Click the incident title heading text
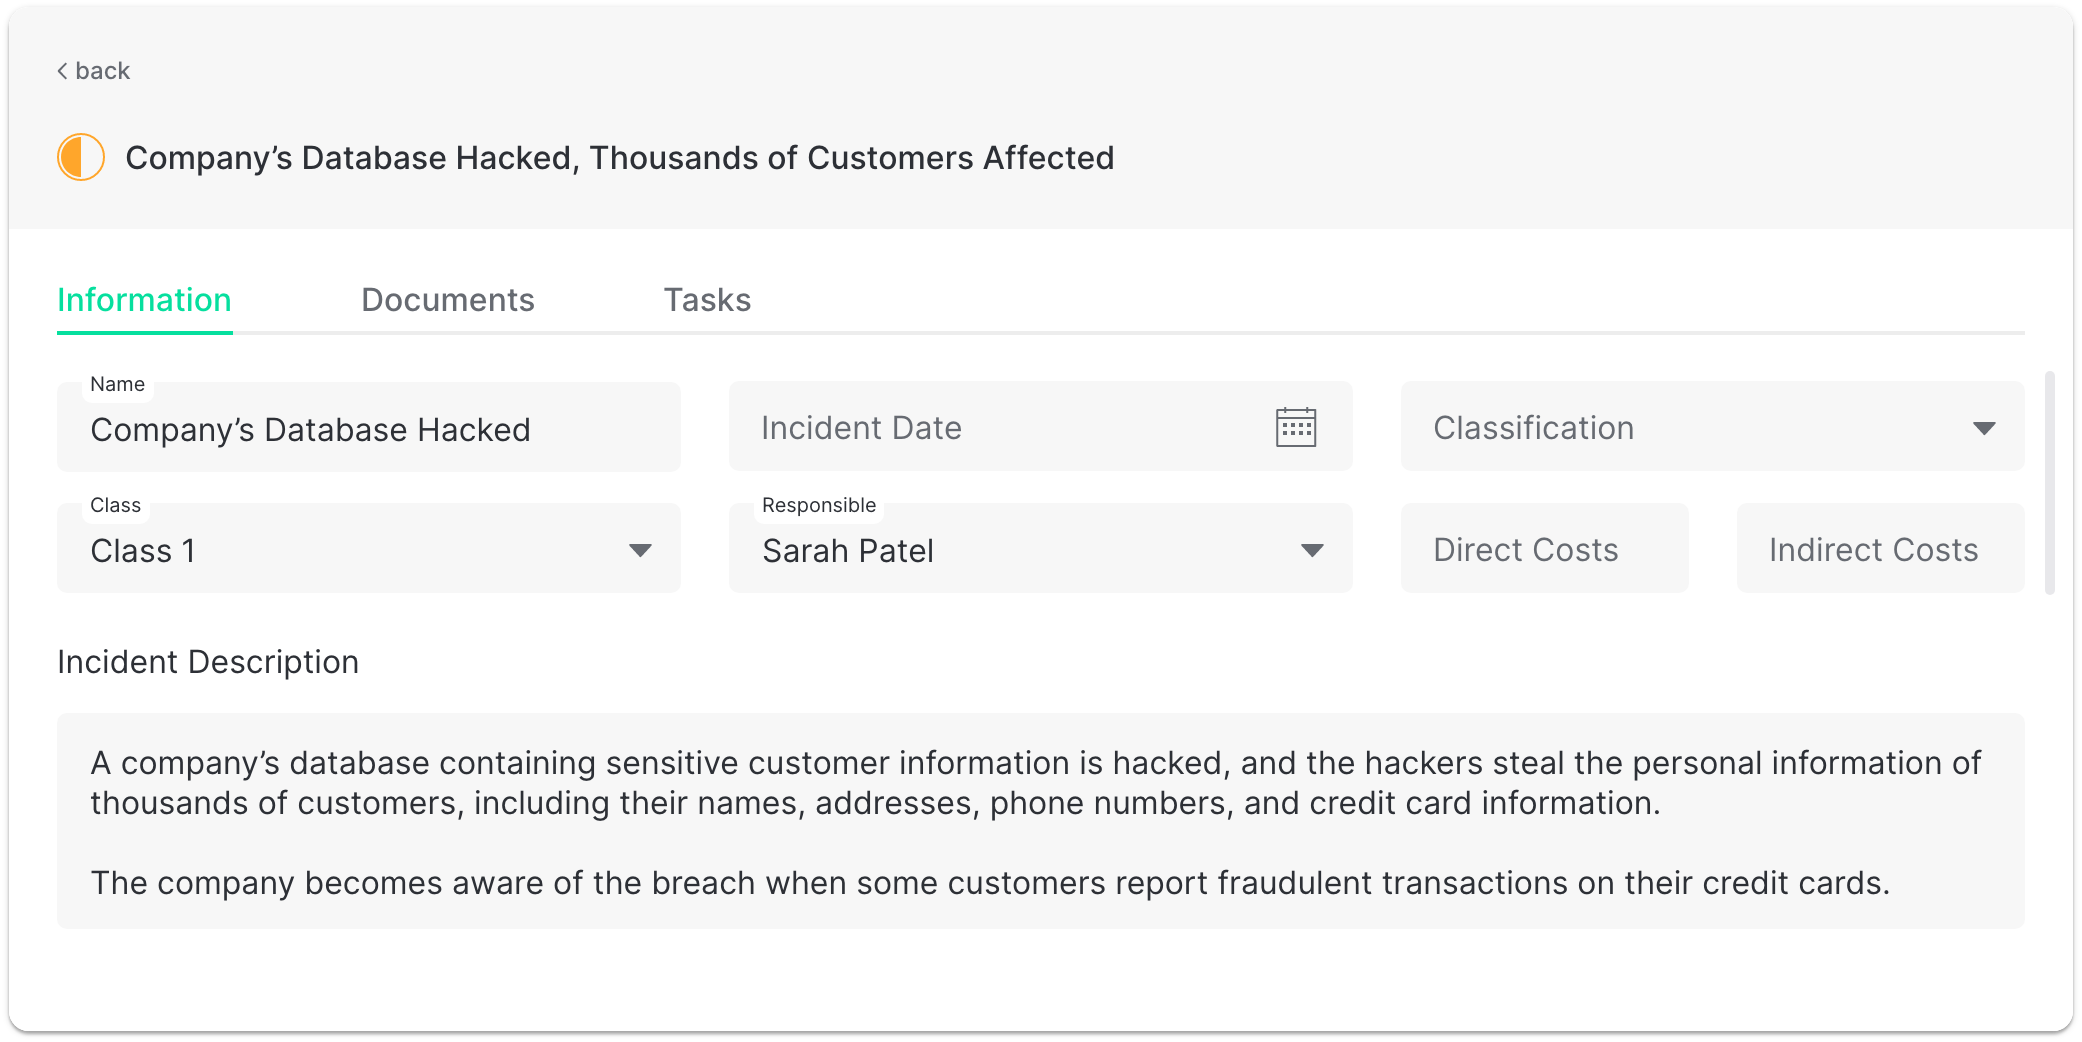This screenshot has height=1042, width=2082. tap(619, 158)
